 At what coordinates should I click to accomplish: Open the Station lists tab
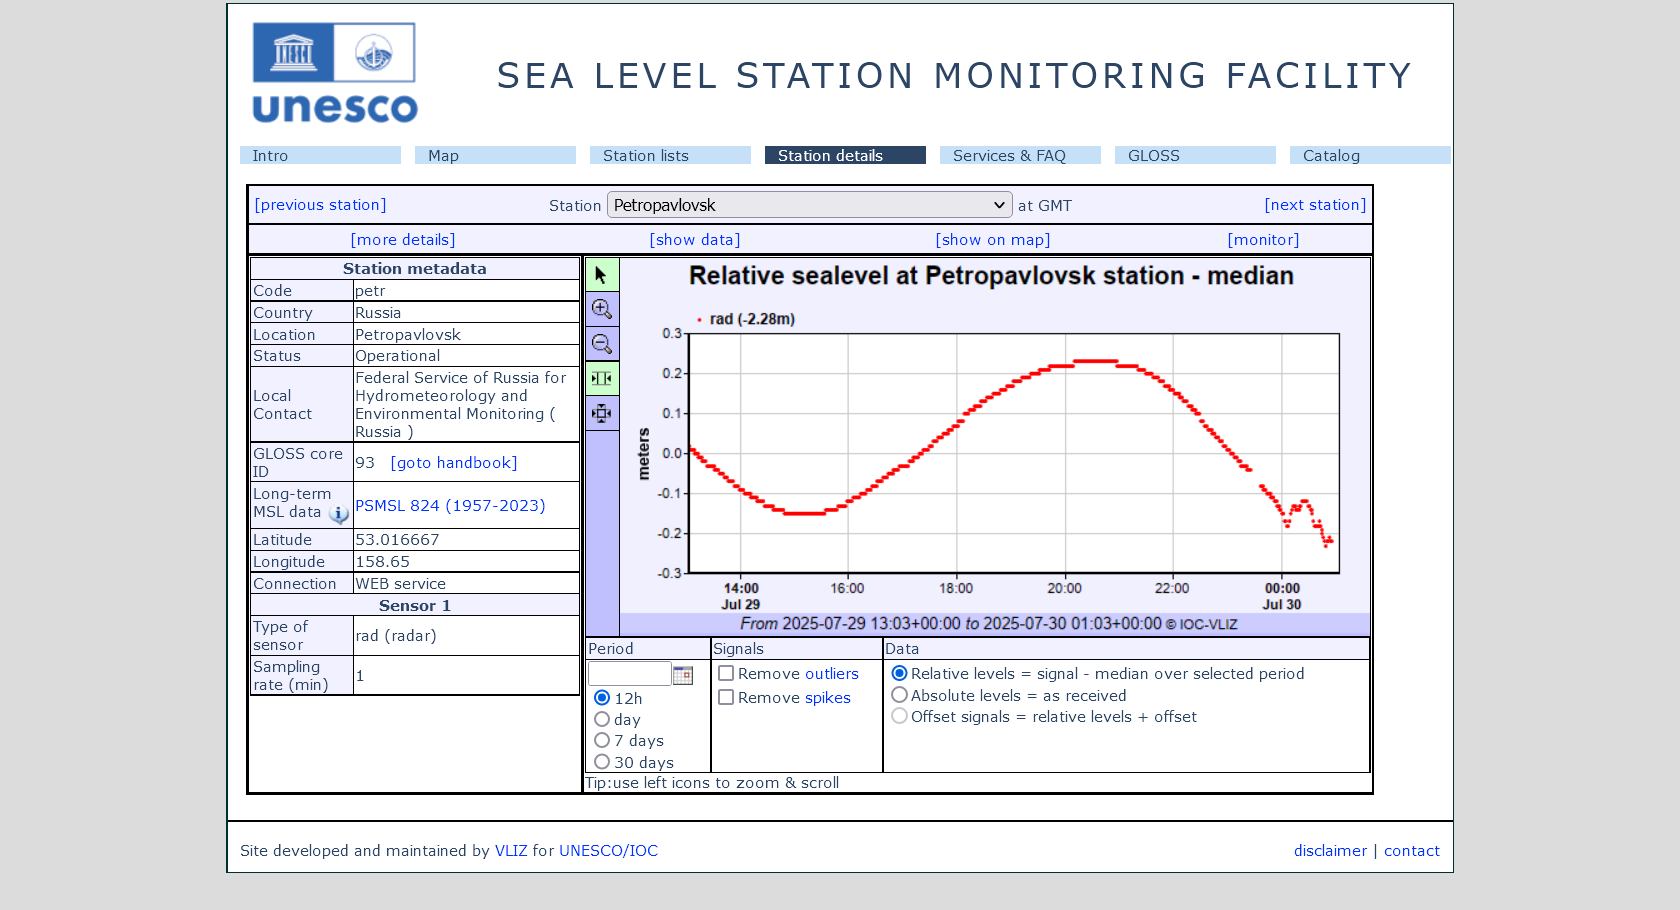(x=670, y=155)
